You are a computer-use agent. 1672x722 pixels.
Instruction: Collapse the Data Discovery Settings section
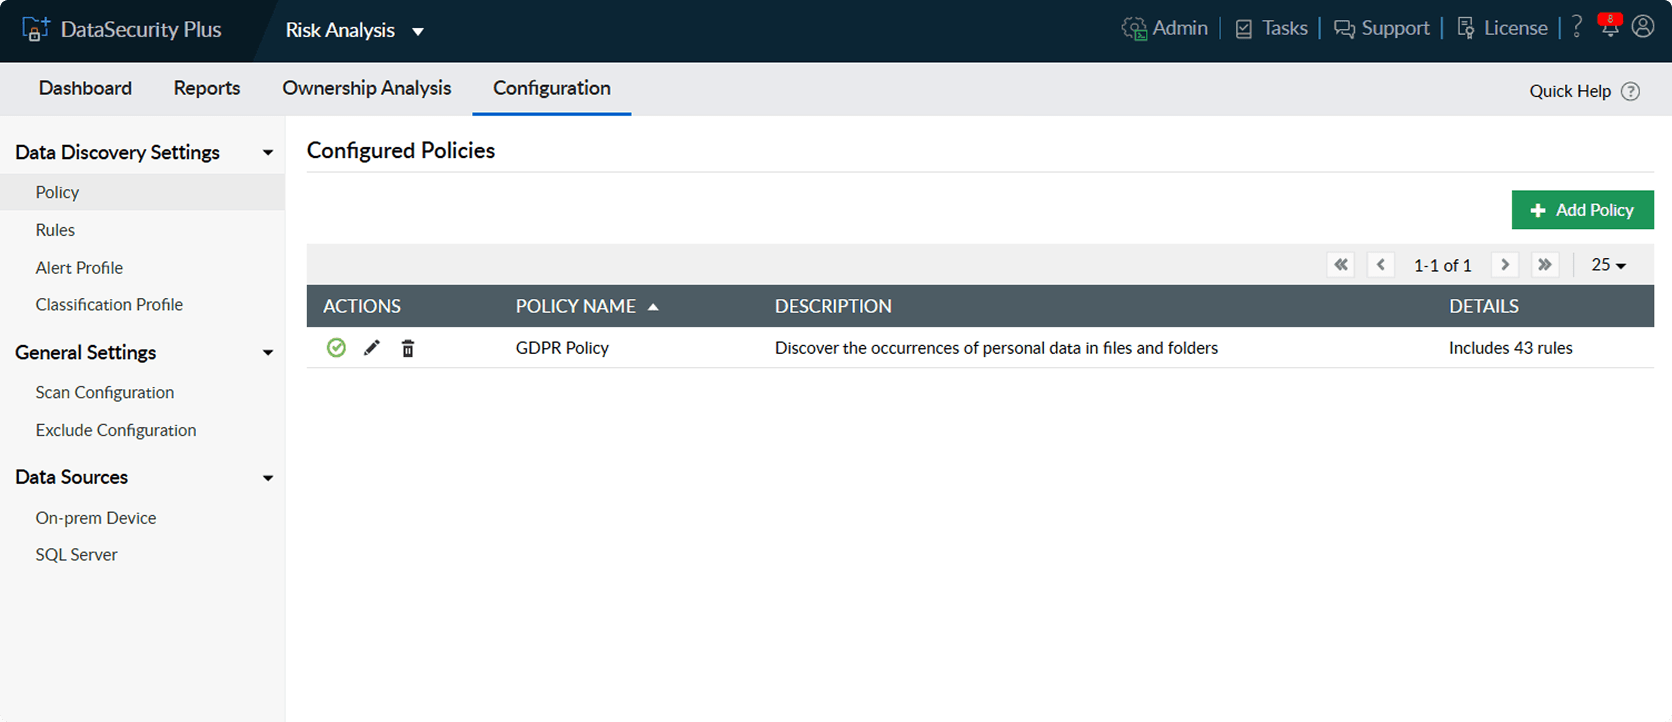coord(267,153)
